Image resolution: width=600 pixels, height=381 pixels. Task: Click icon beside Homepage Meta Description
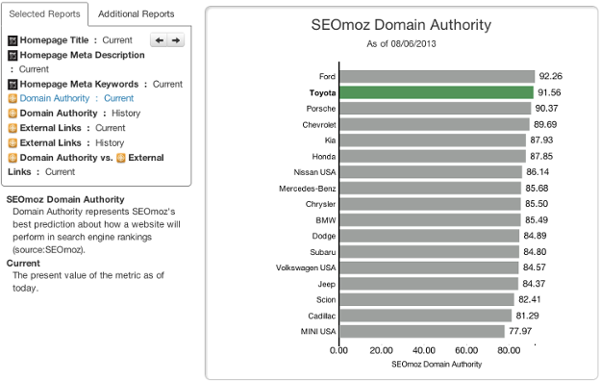(x=13, y=55)
